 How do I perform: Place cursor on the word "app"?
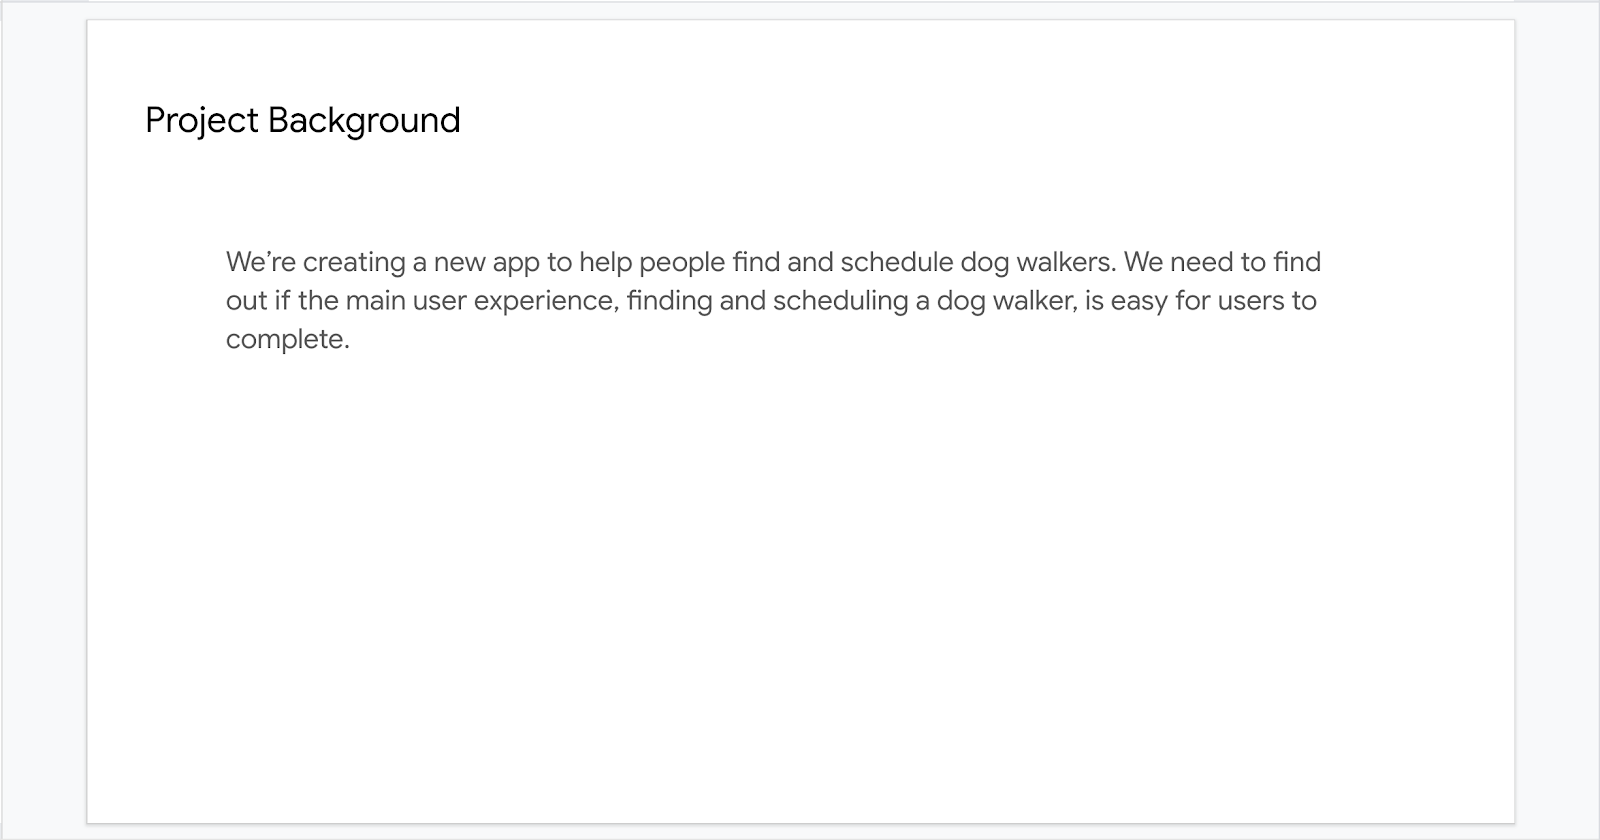516,262
